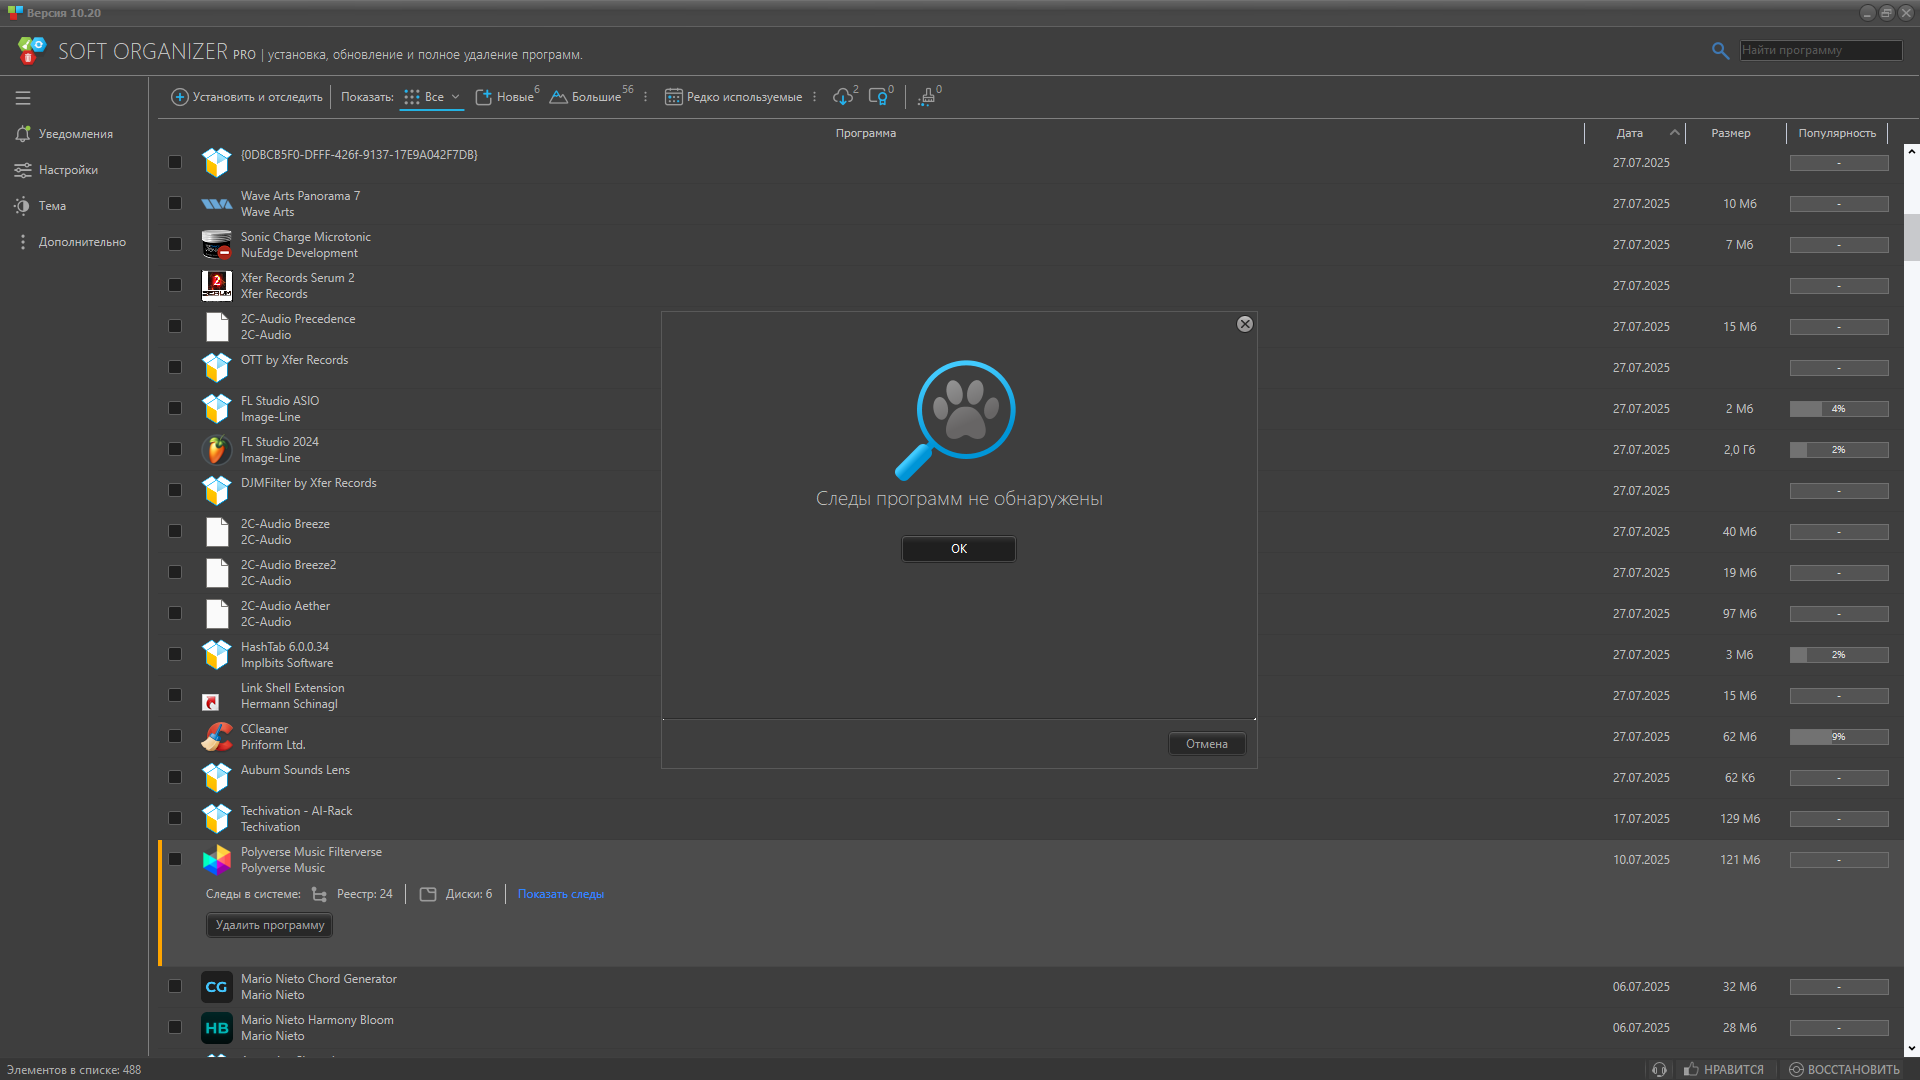1920x1080 pixels.
Task: Click the Link Shell Extension icon
Action: [x=211, y=702]
